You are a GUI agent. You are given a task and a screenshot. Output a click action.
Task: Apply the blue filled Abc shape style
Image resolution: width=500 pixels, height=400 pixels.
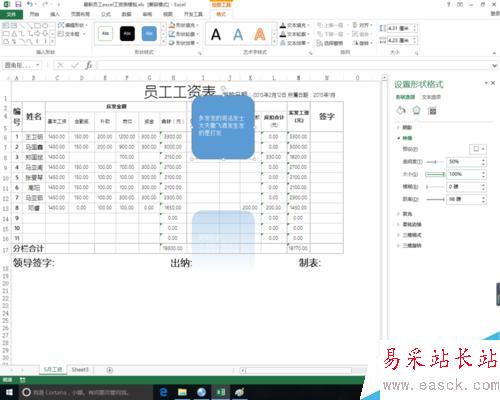tap(149, 34)
